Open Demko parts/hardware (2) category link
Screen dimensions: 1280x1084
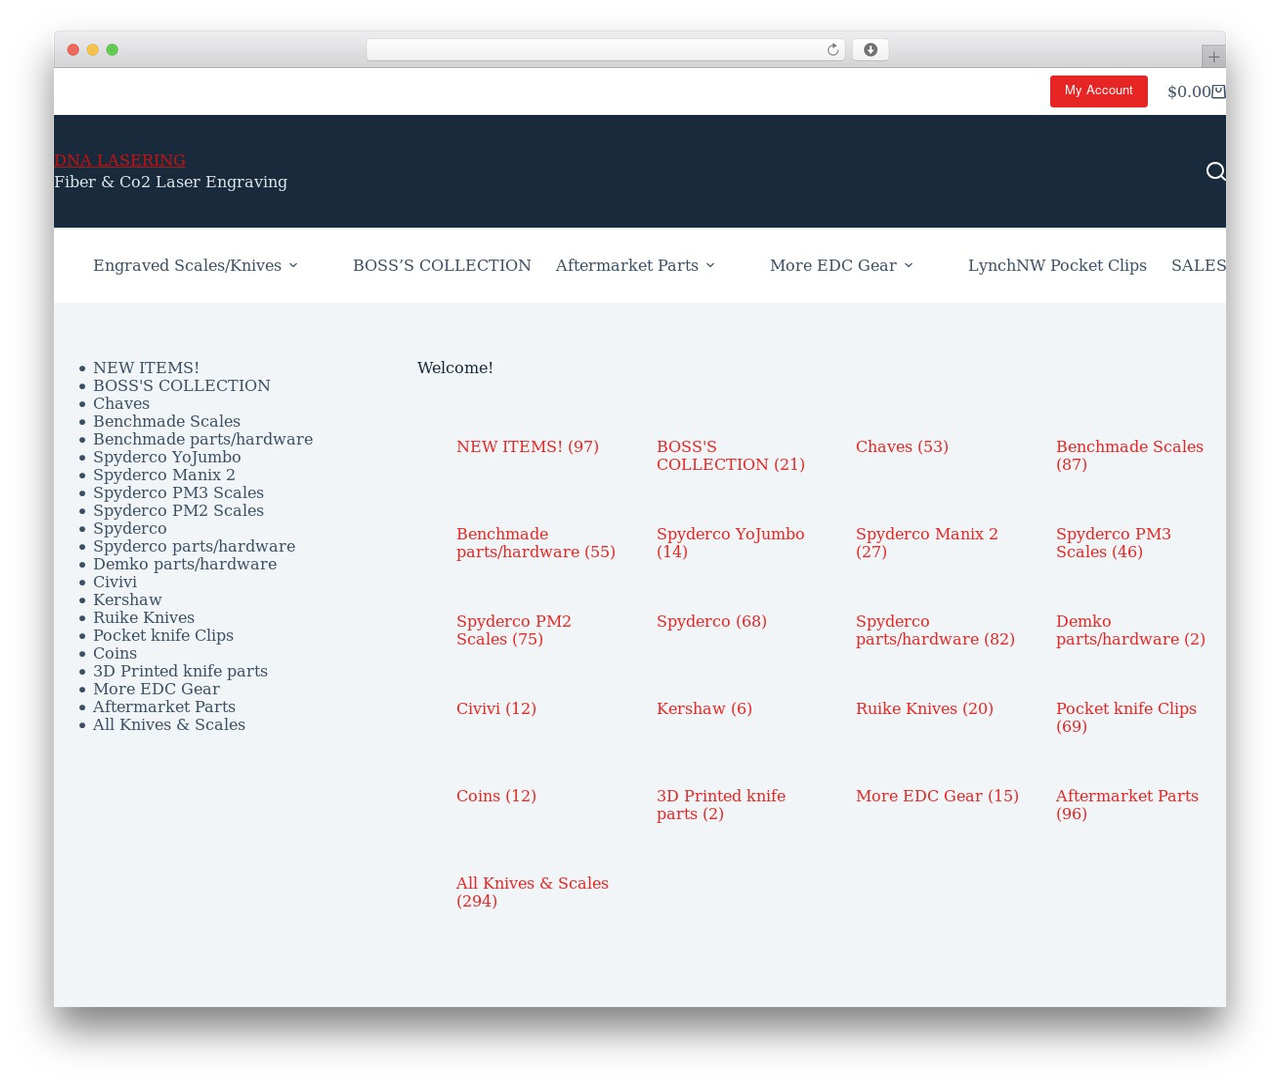pos(1130,630)
